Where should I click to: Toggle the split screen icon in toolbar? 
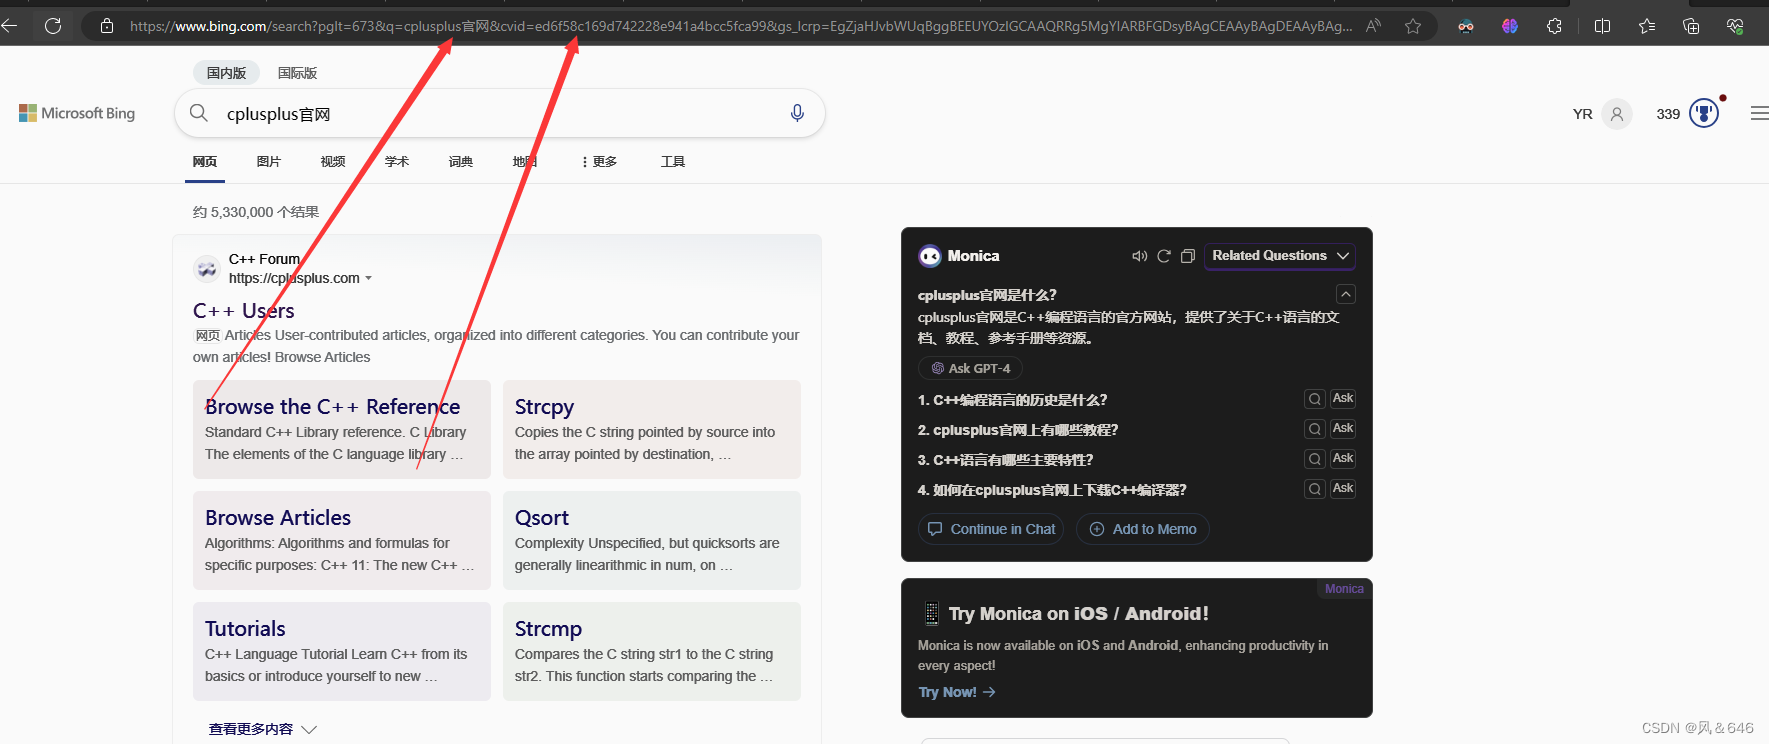pyautogui.click(x=1602, y=26)
